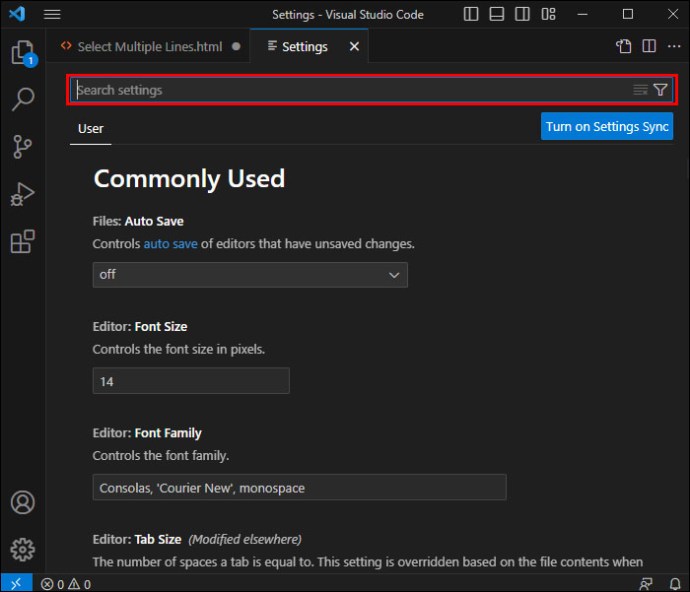The height and width of the screenshot is (592, 690).
Task: Open the Run and Debug view
Action: (22, 194)
